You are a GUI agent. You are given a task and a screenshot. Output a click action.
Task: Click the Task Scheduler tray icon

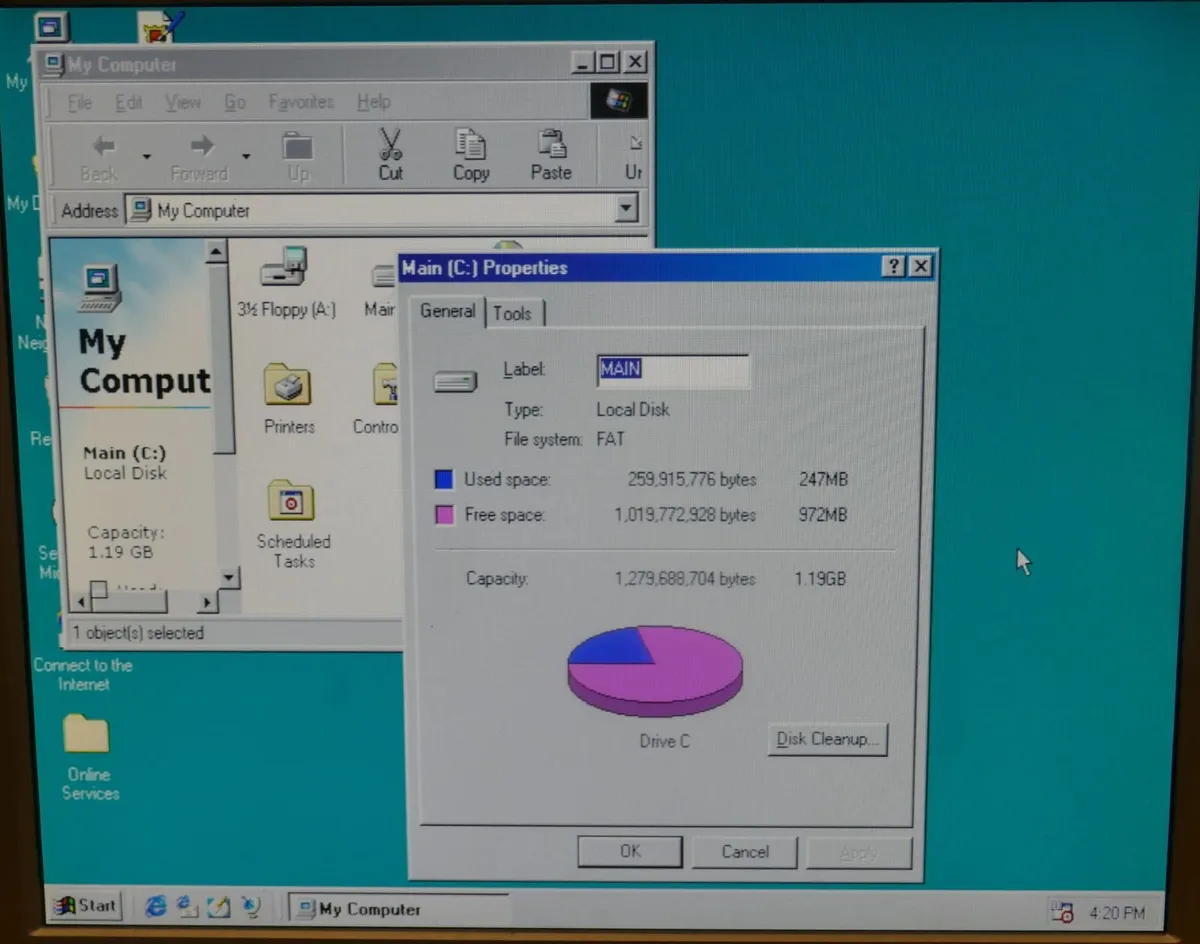point(1061,912)
